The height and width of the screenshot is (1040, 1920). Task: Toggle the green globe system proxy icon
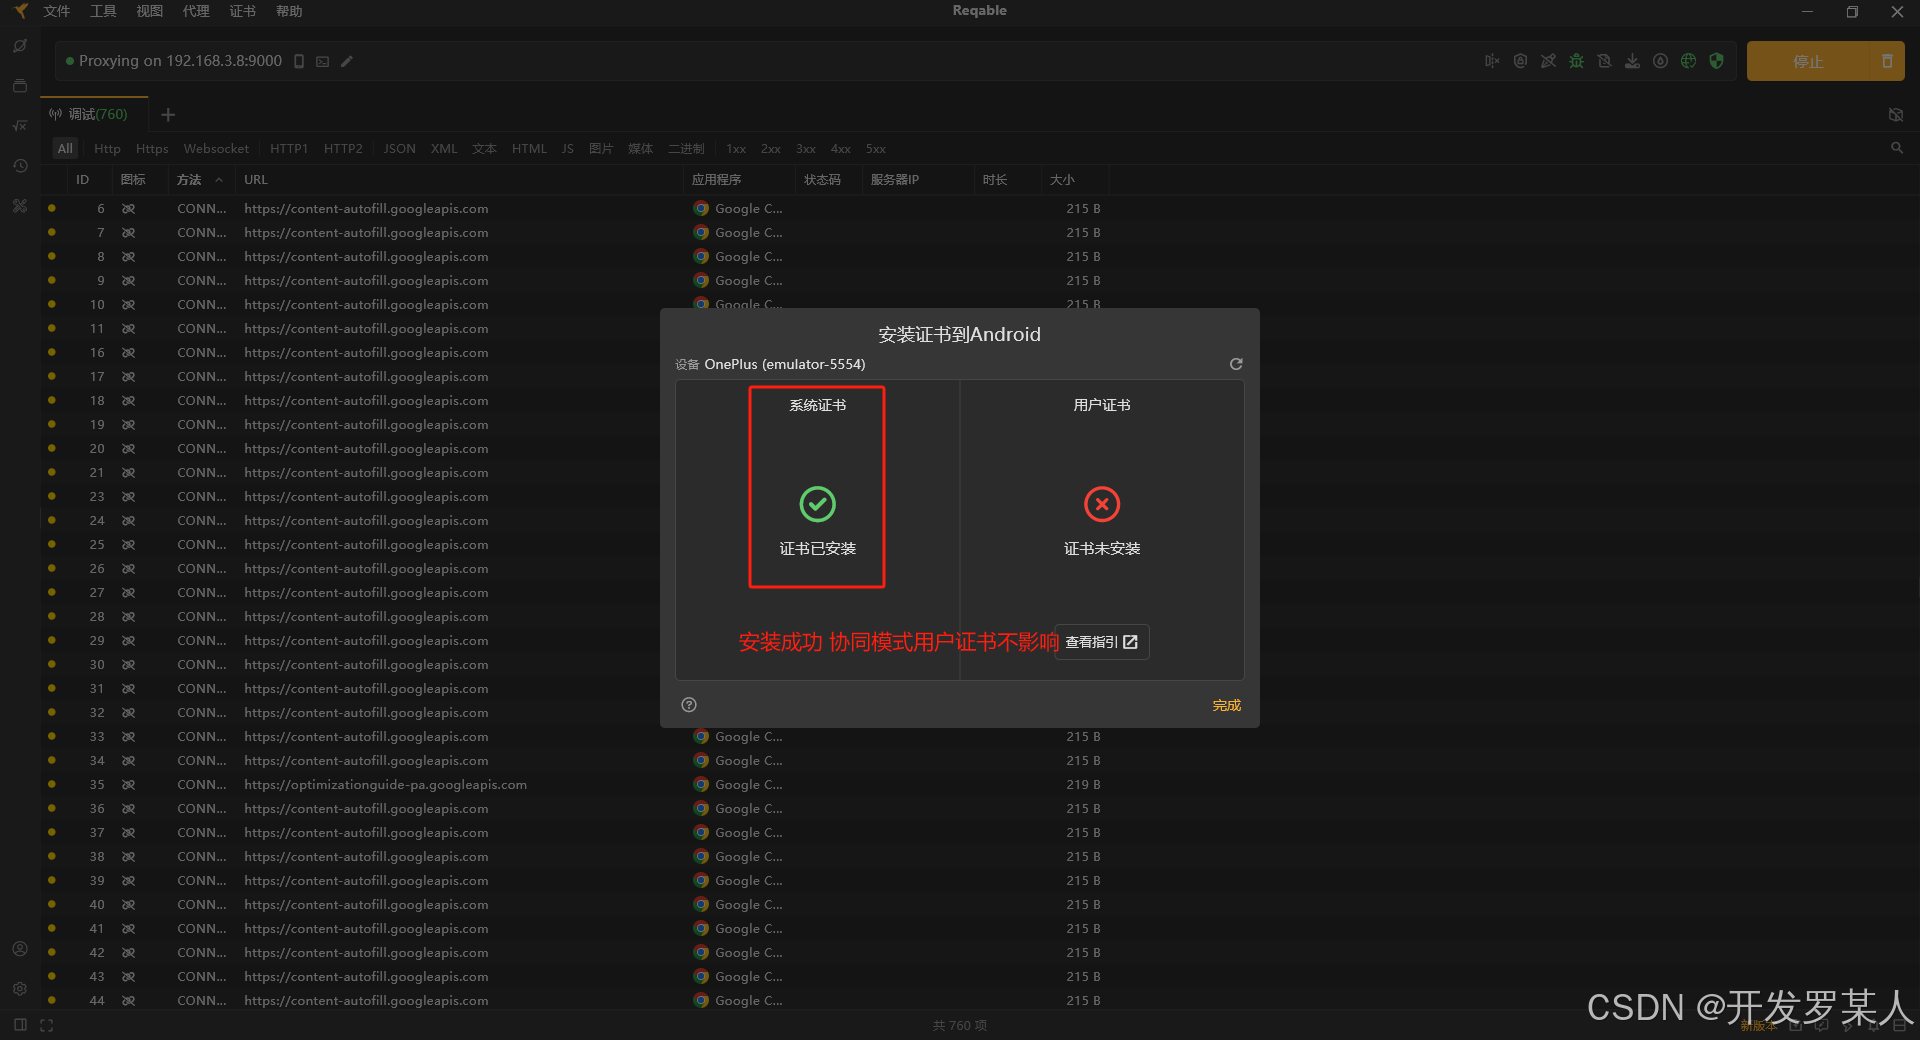coord(1688,61)
